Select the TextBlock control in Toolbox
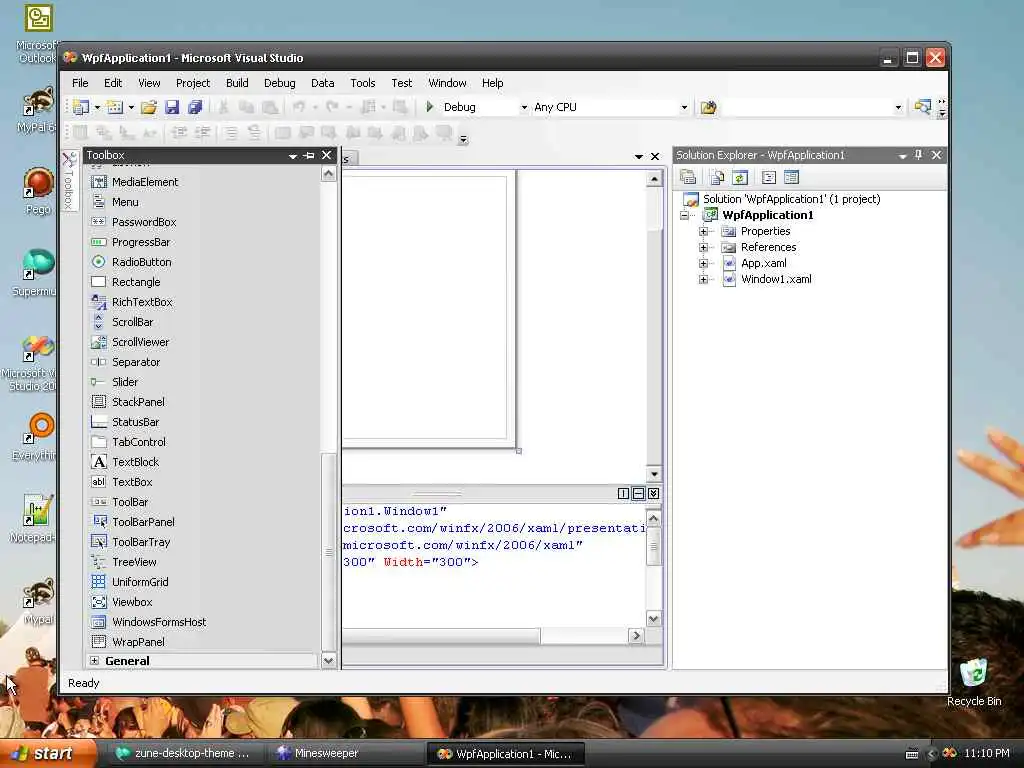Image resolution: width=1024 pixels, height=768 pixels. click(135, 462)
